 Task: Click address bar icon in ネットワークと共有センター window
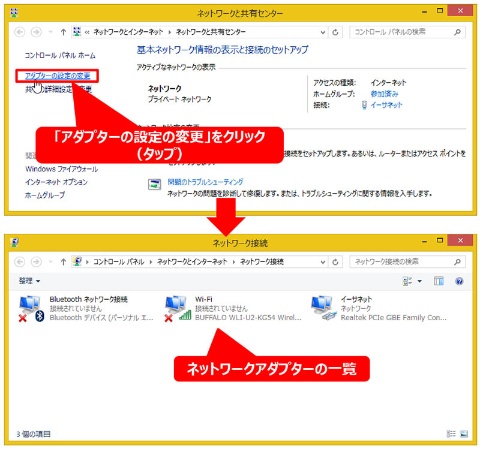(x=77, y=32)
